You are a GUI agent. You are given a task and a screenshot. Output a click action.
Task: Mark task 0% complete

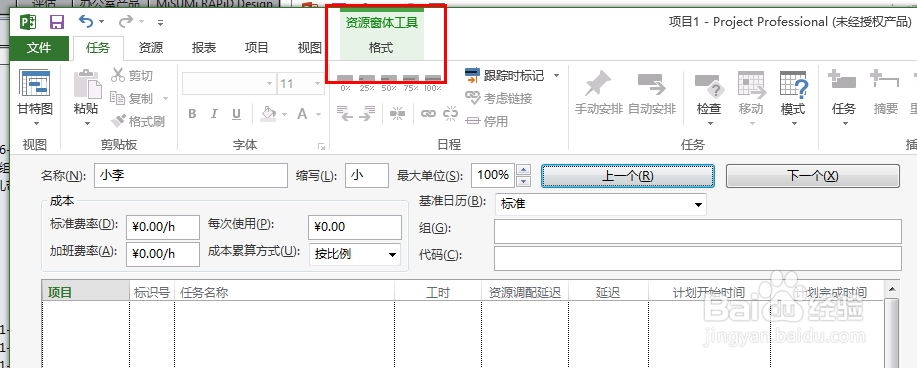[x=345, y=82]
